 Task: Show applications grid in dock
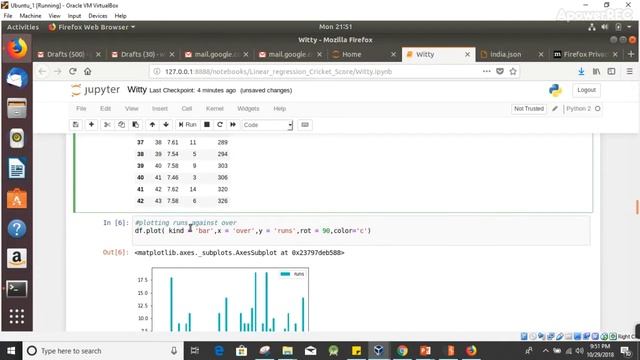point(17,316)
